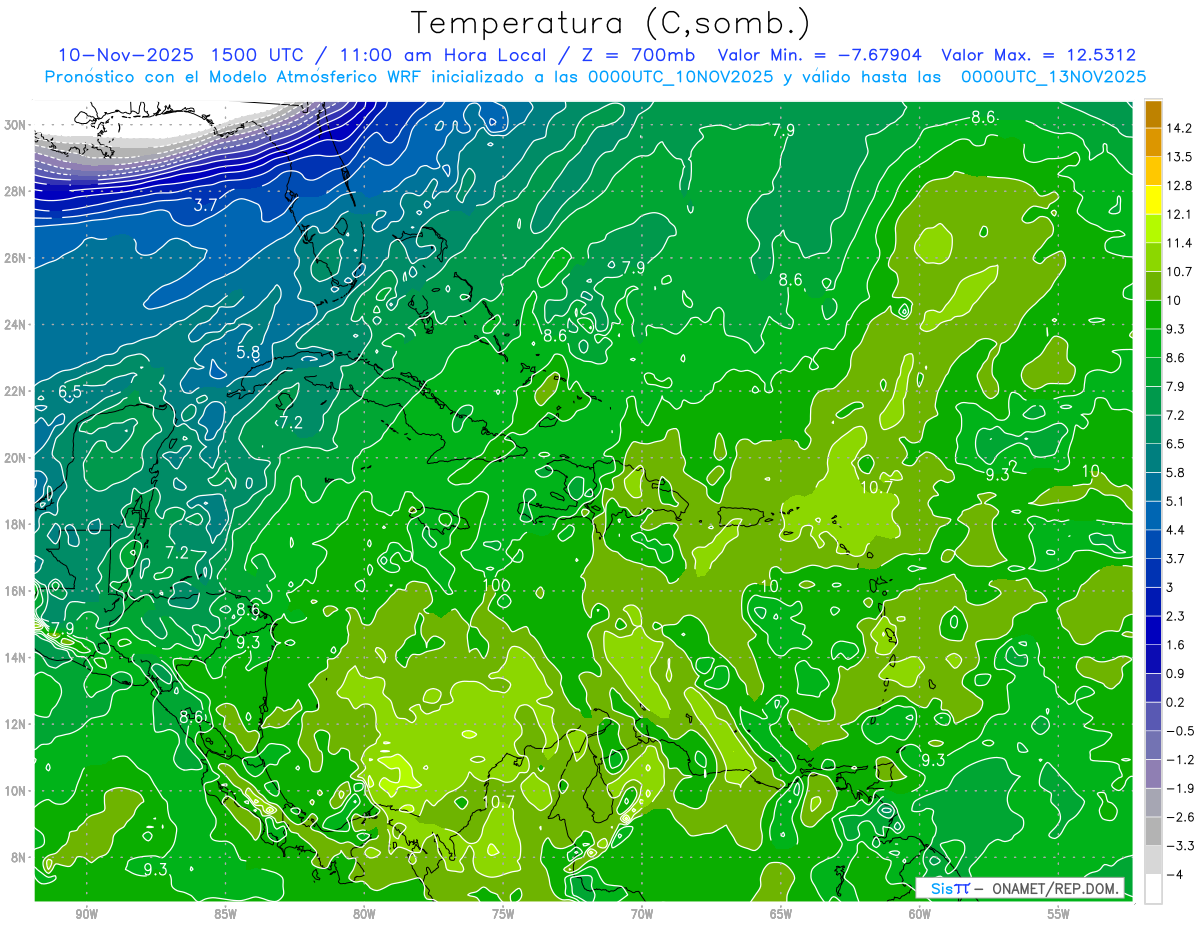Click legend value -3.3

click(1181, 846)
